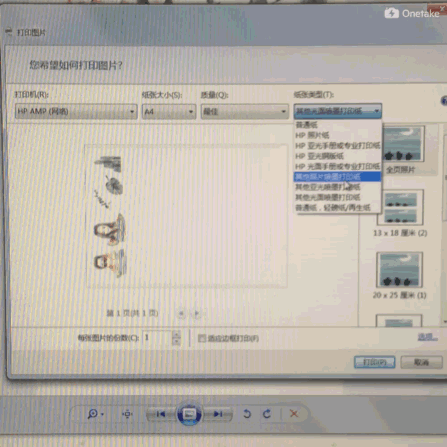
Task: Select the 13 x 18 厘米 layout thumbnail
Action: pos(400,207)
